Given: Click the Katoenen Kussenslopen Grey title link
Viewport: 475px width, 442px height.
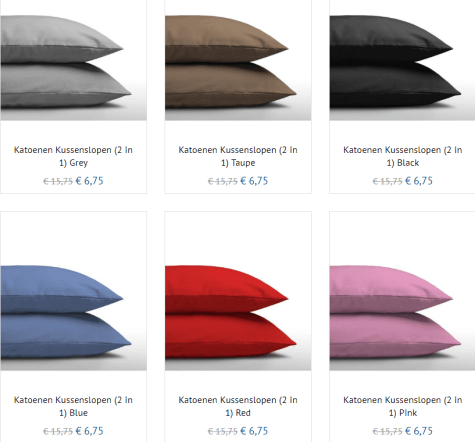Looking at the screenshot, I should click(73, 156).
